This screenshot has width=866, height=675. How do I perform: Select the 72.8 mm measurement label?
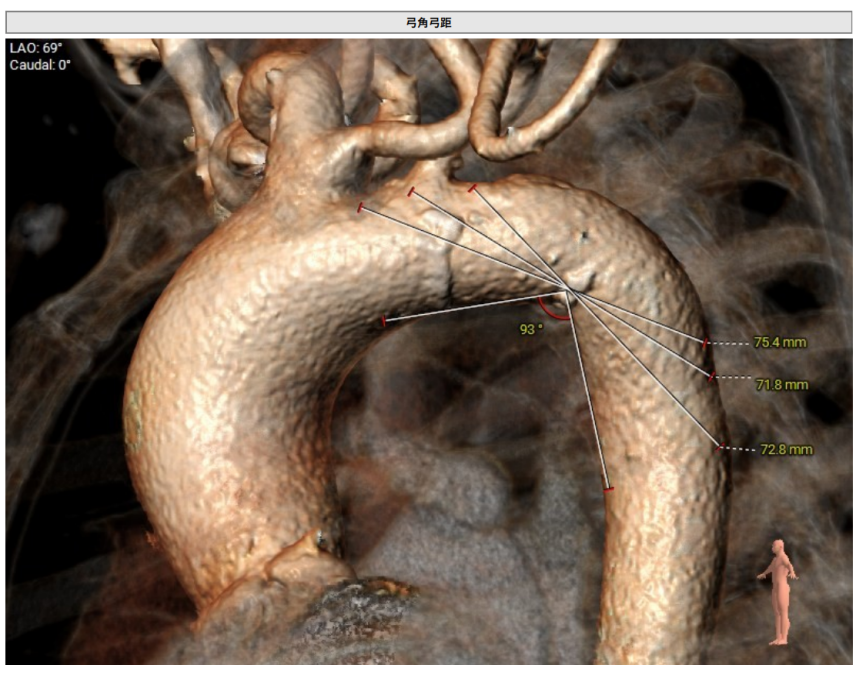pyautogui.click(x=786, y=450)
